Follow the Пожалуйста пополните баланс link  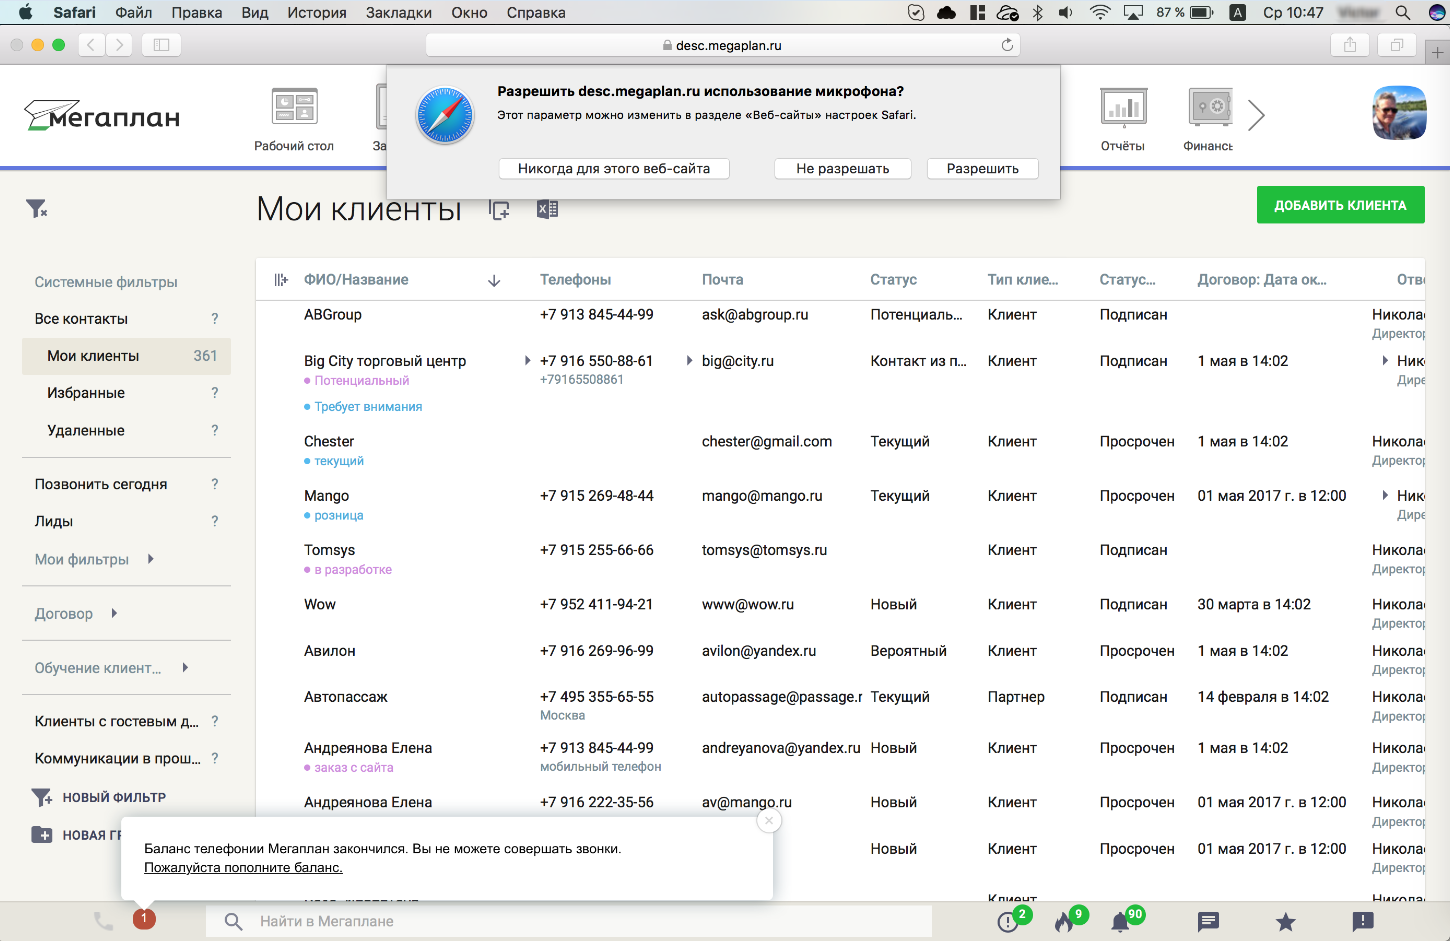[x=243, y=868]
